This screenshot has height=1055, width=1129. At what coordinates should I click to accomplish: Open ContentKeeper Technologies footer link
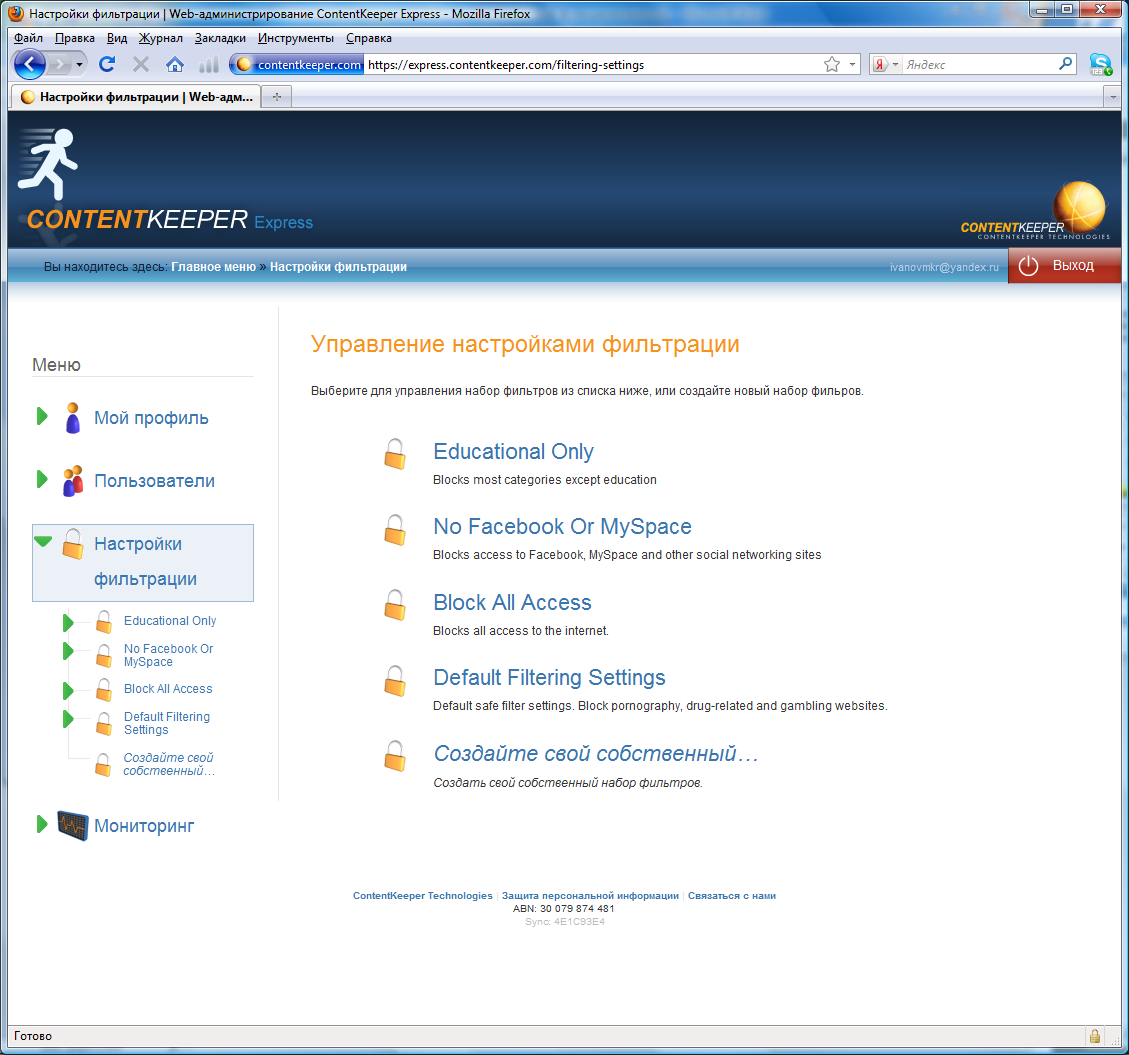click(x=423, y=896)
